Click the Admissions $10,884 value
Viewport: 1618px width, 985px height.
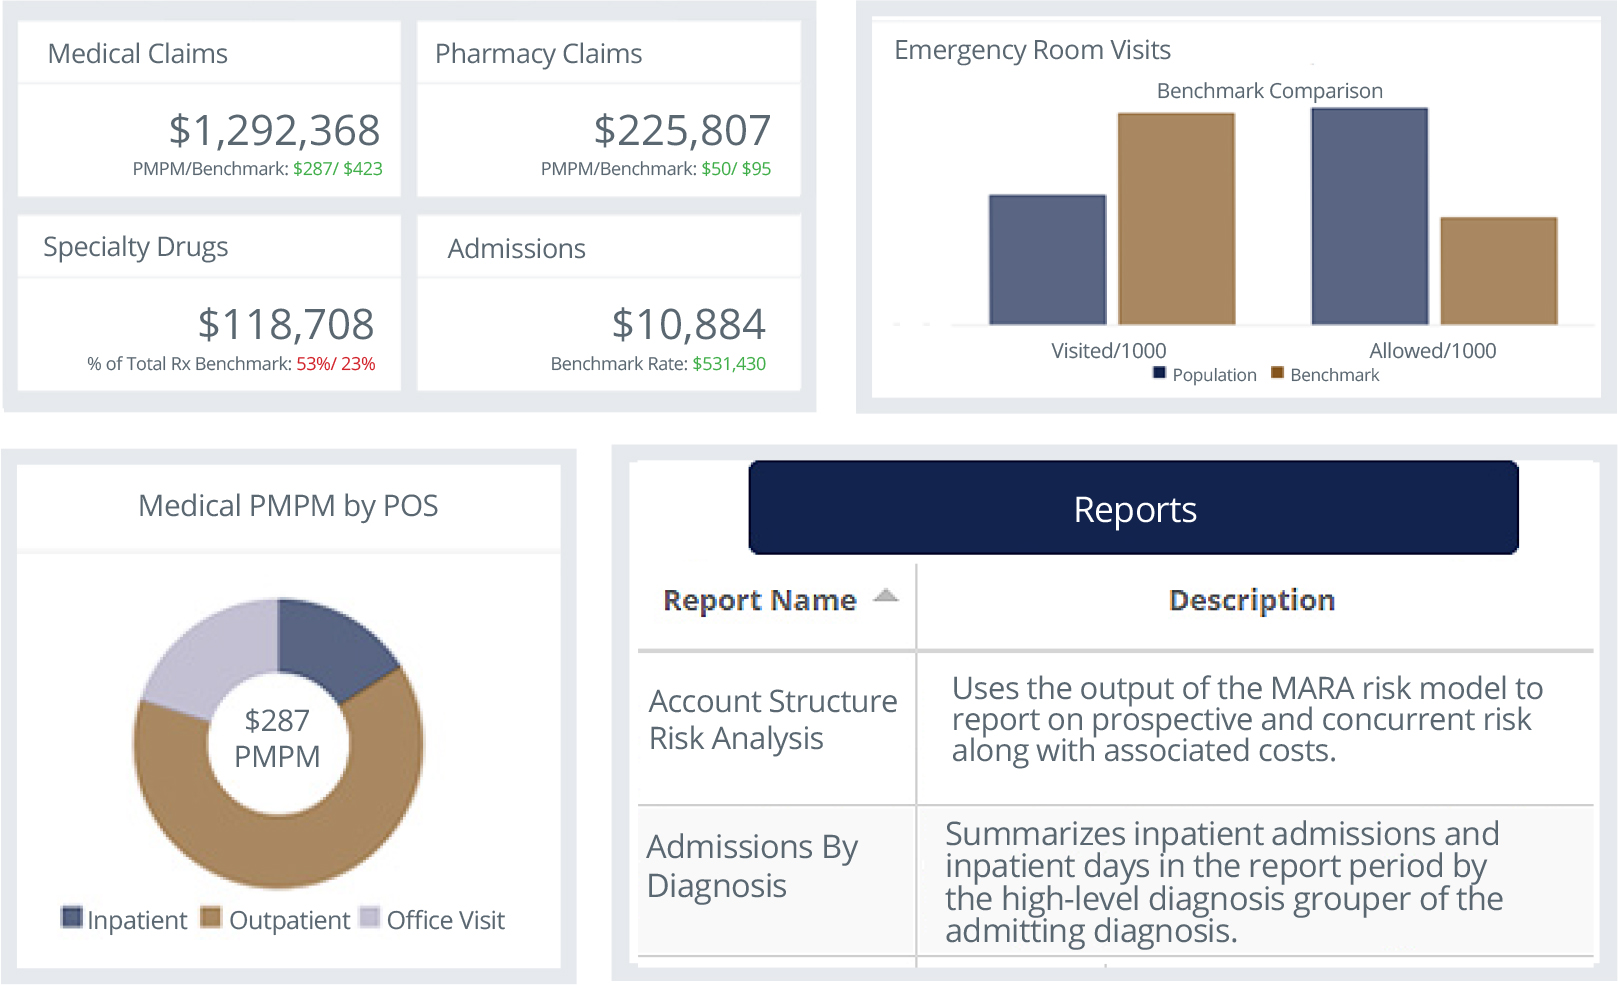point(688,325)
